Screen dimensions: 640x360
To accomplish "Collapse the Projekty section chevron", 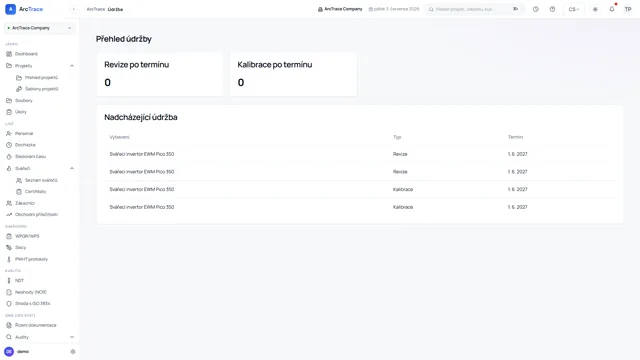I will [72, 66].
